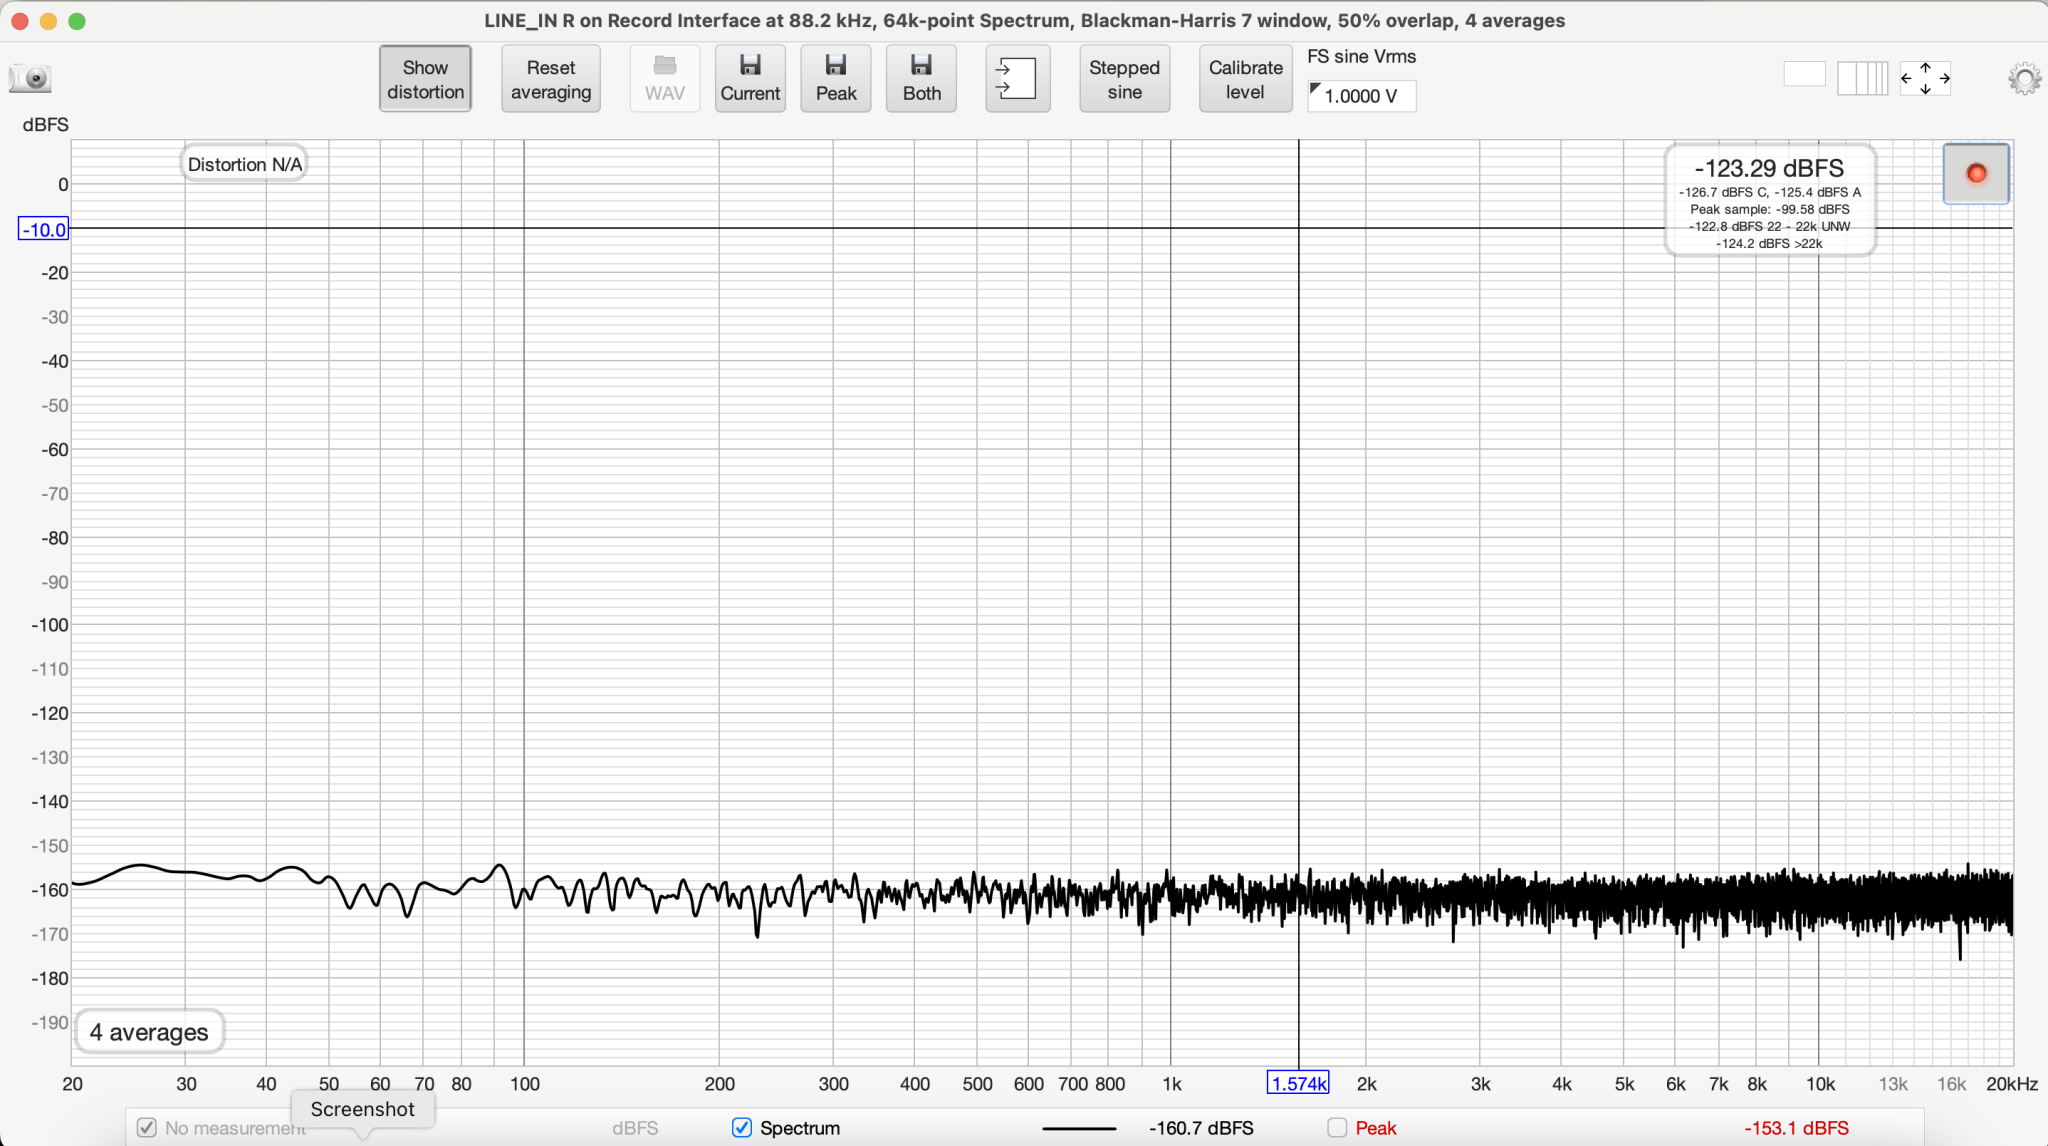The height and width of the screenshot is (1146, 2048).
Task: Open settings gear icon
Action: [x=2024, y=79]
